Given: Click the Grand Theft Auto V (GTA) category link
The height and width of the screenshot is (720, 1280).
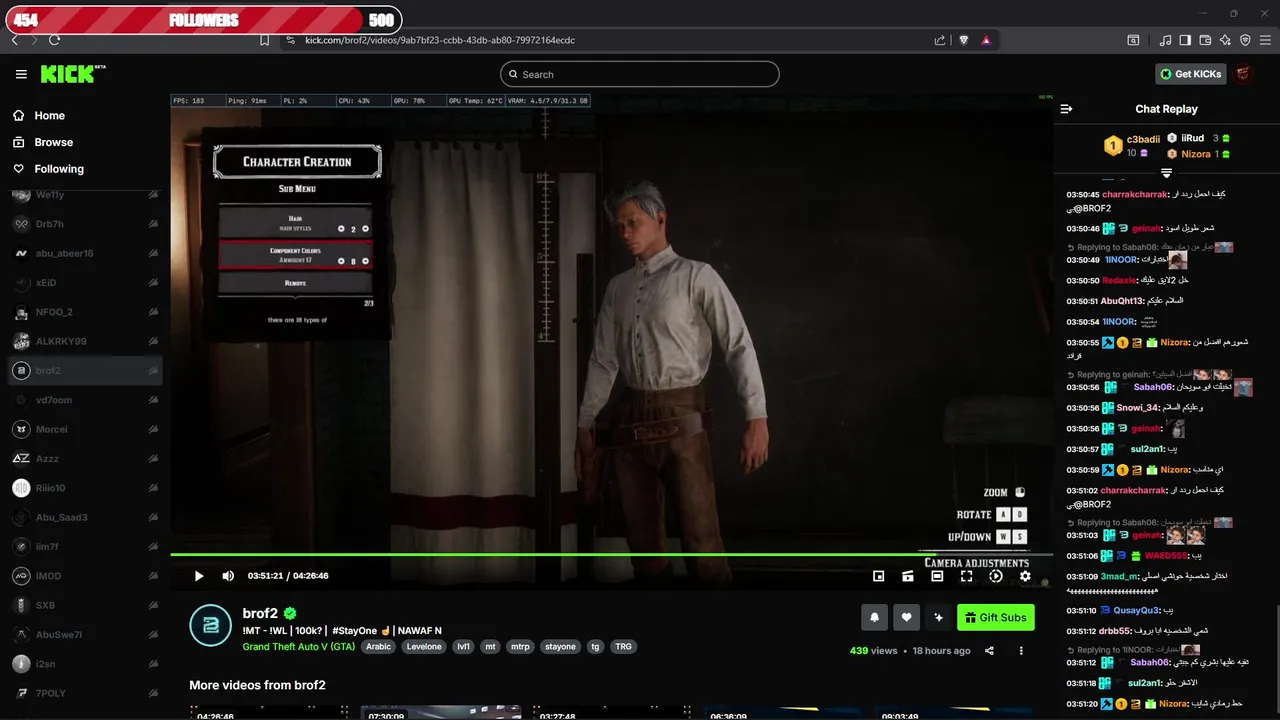Looking at the screenshot, I should [299, 647].
